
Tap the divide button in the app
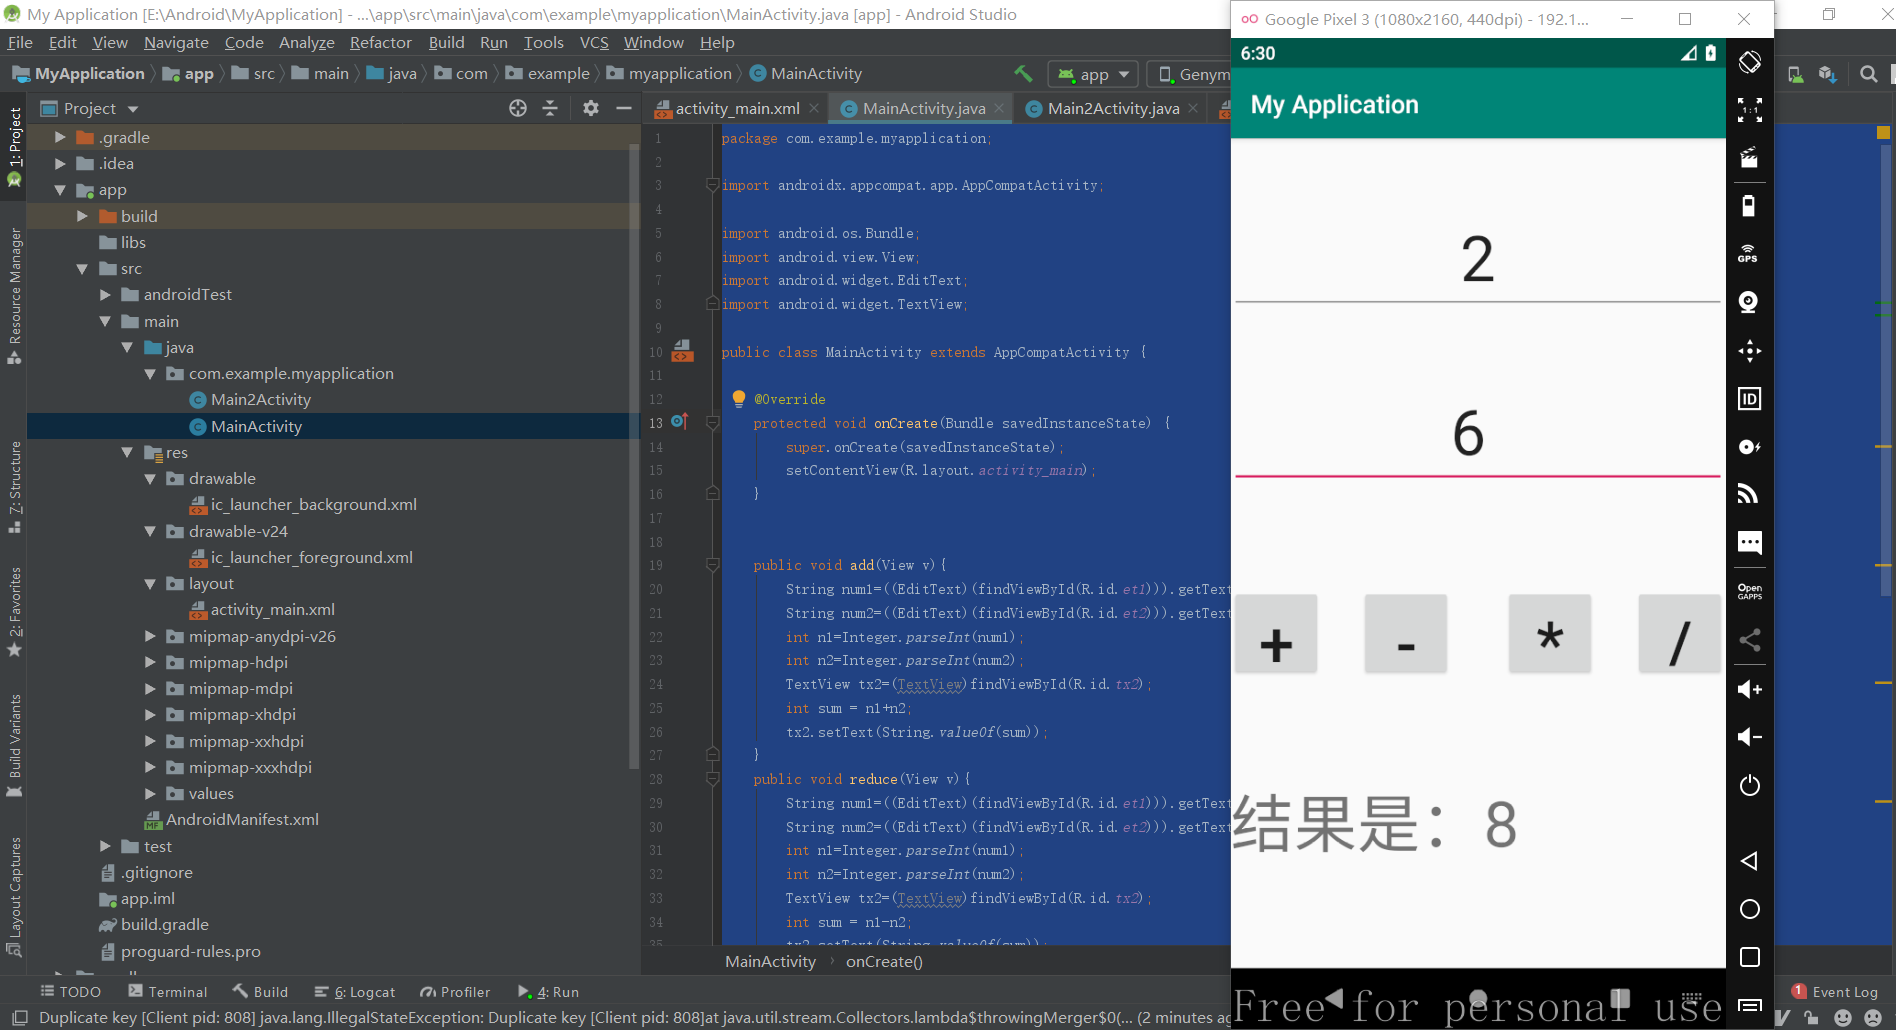click(1680, 634)
